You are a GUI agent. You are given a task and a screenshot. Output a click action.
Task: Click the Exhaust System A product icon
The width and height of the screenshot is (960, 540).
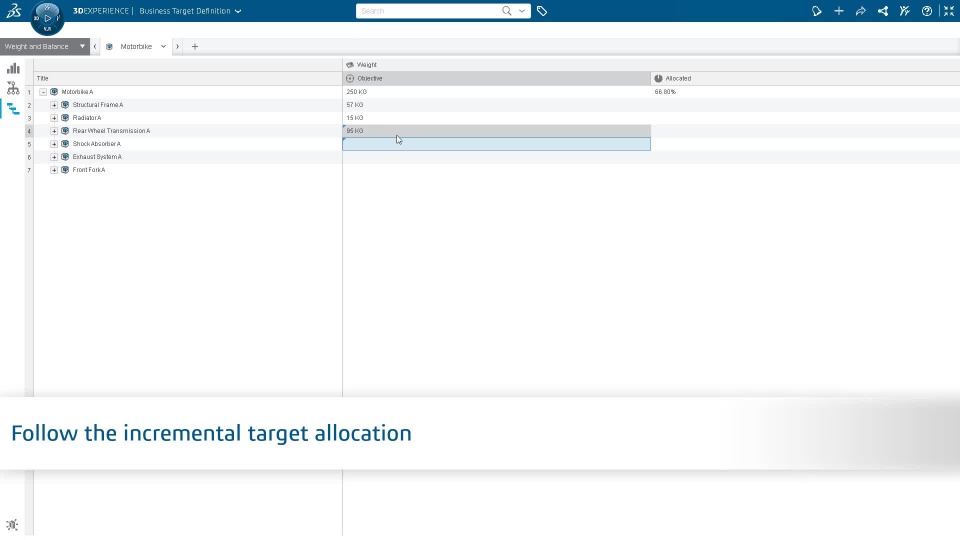(x=65, y=157)
